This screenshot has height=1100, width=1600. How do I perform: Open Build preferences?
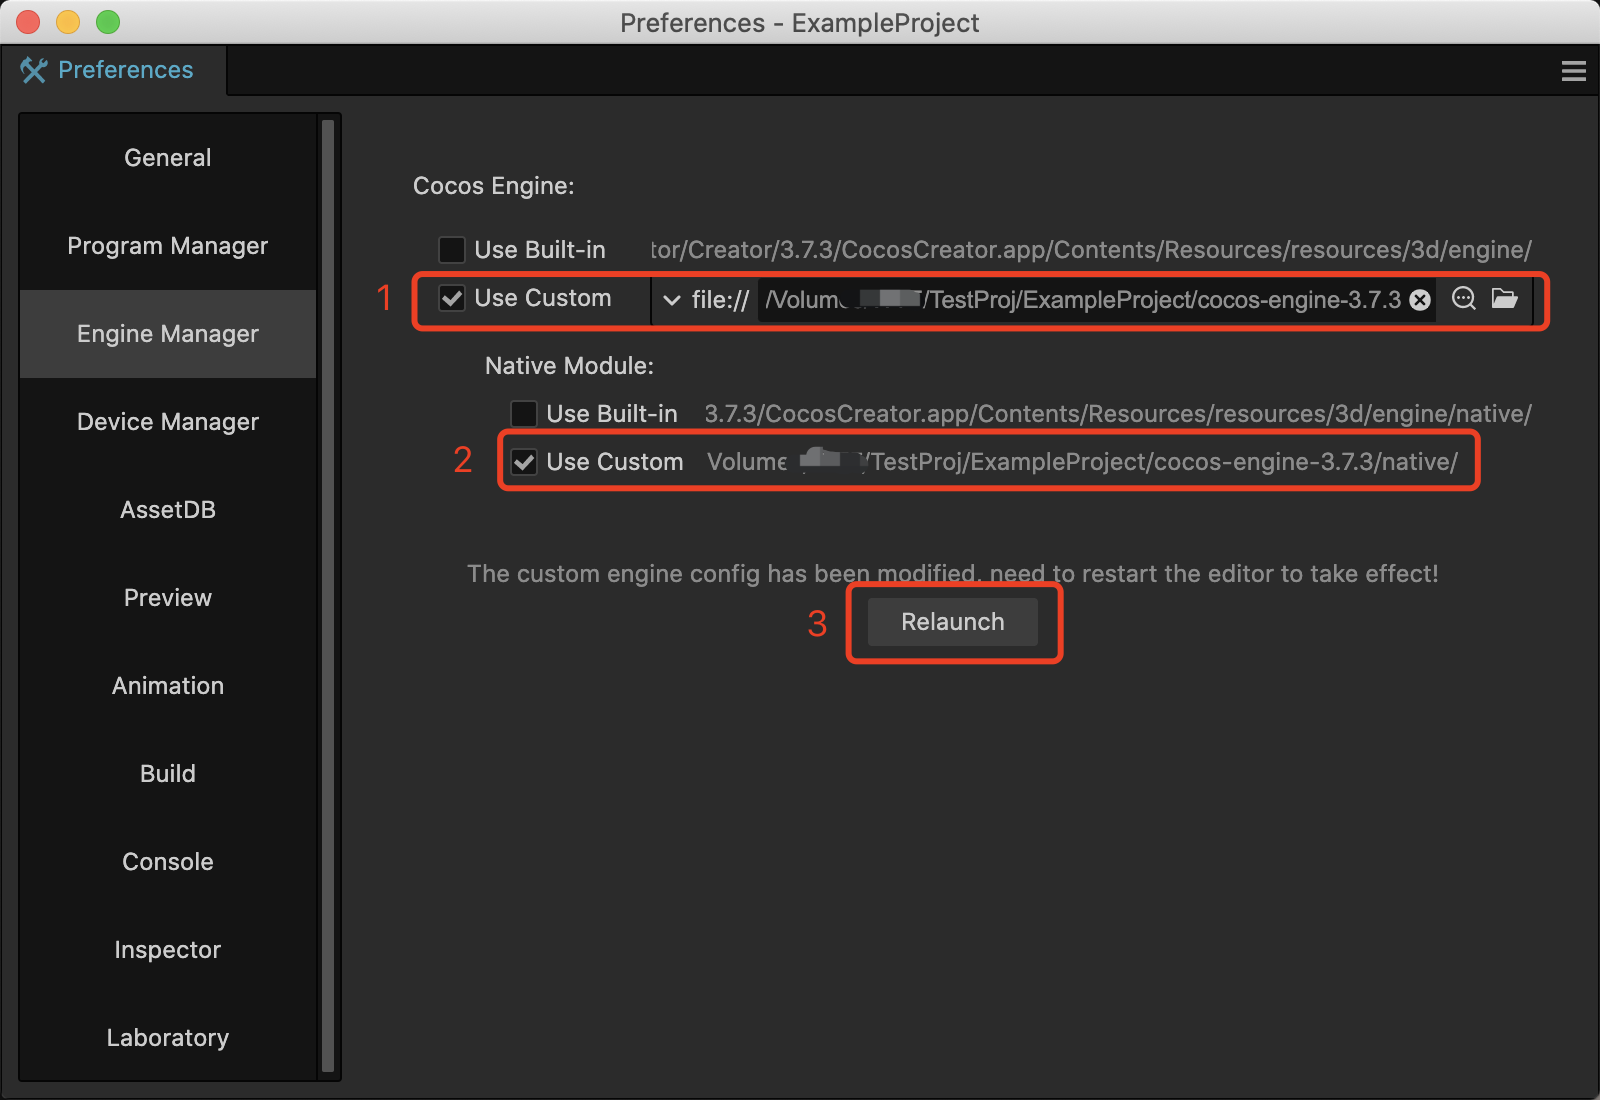pos(168,774)
